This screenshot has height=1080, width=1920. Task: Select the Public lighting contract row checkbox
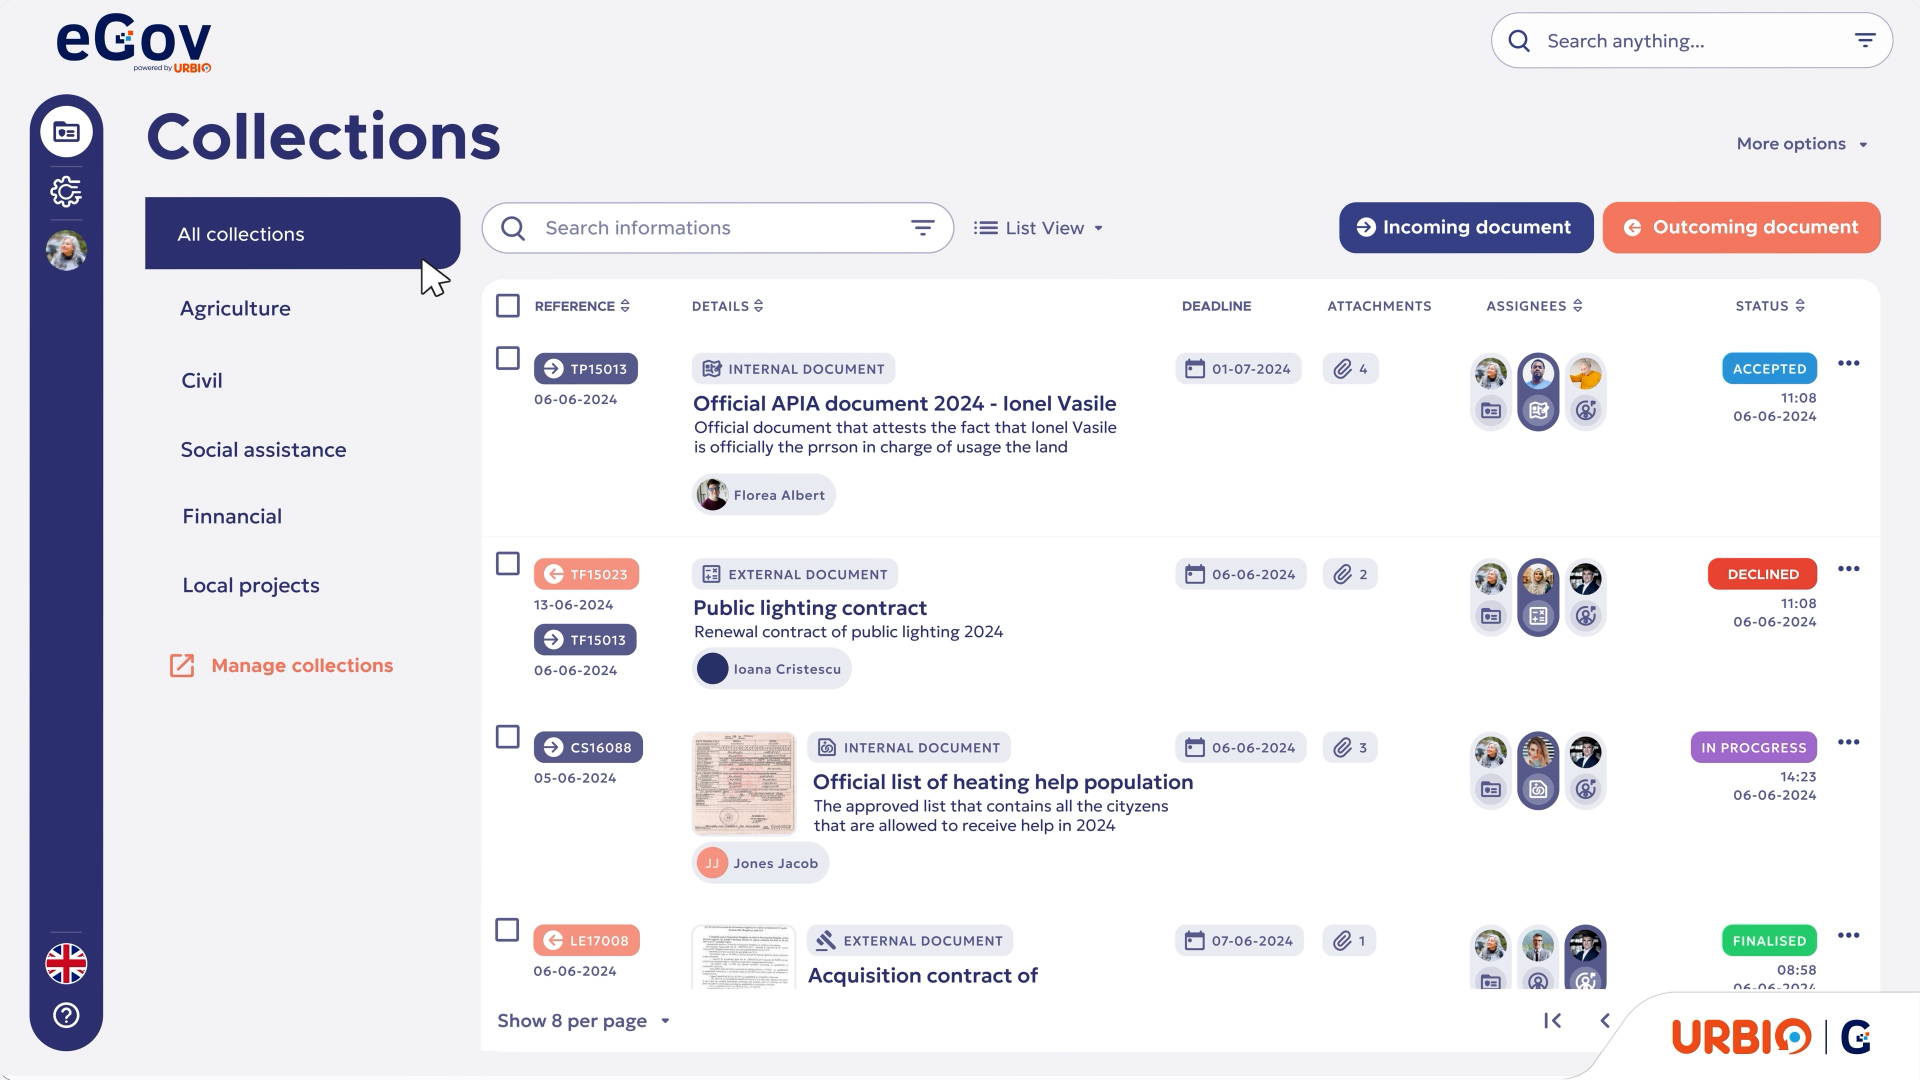(508, 564)
